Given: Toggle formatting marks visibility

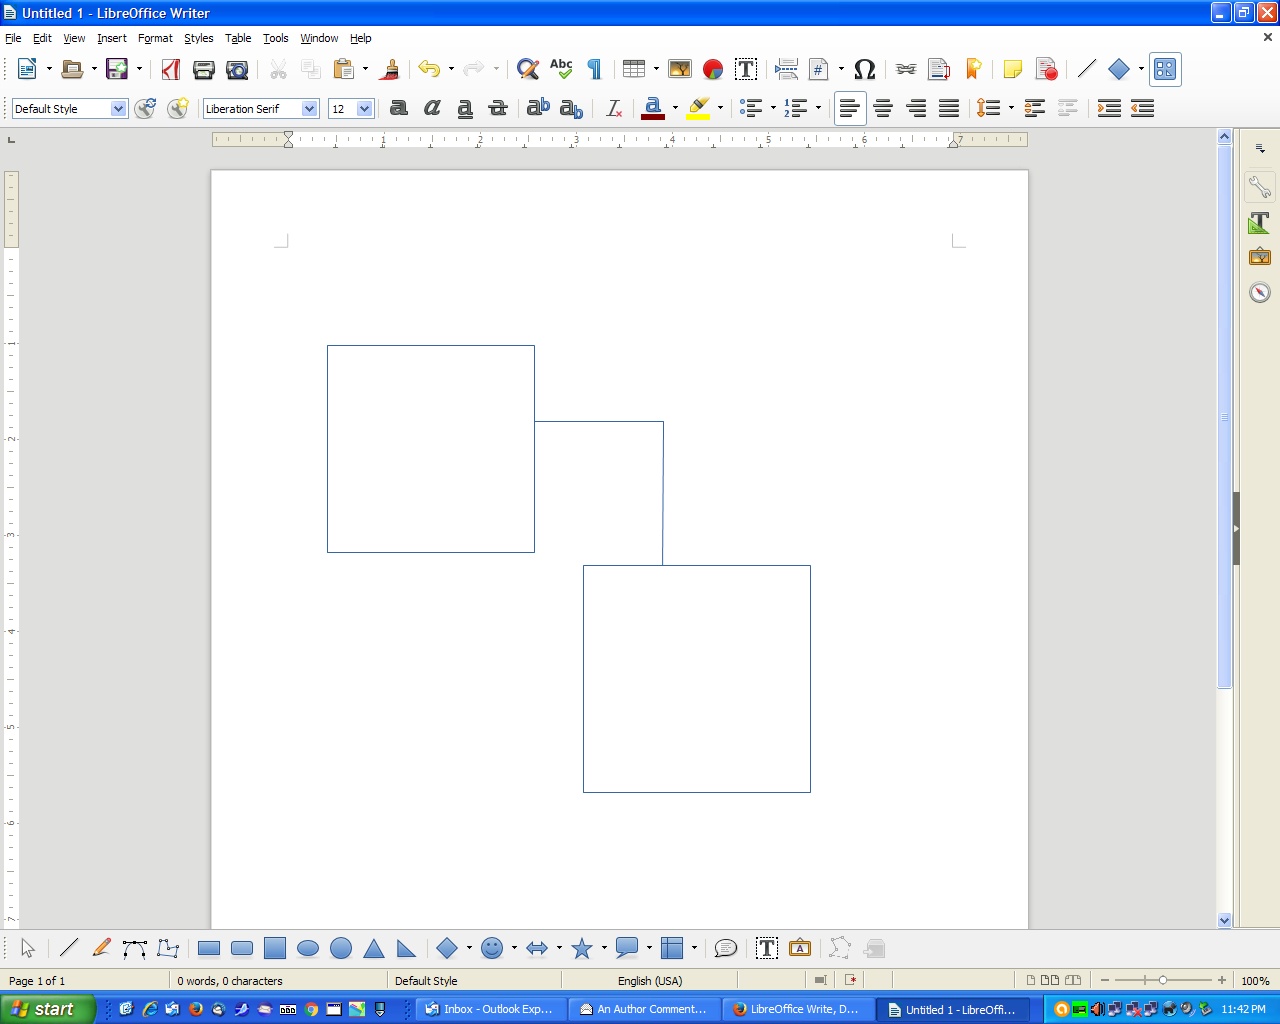Looking at the screenshot, I should point(593,69).
